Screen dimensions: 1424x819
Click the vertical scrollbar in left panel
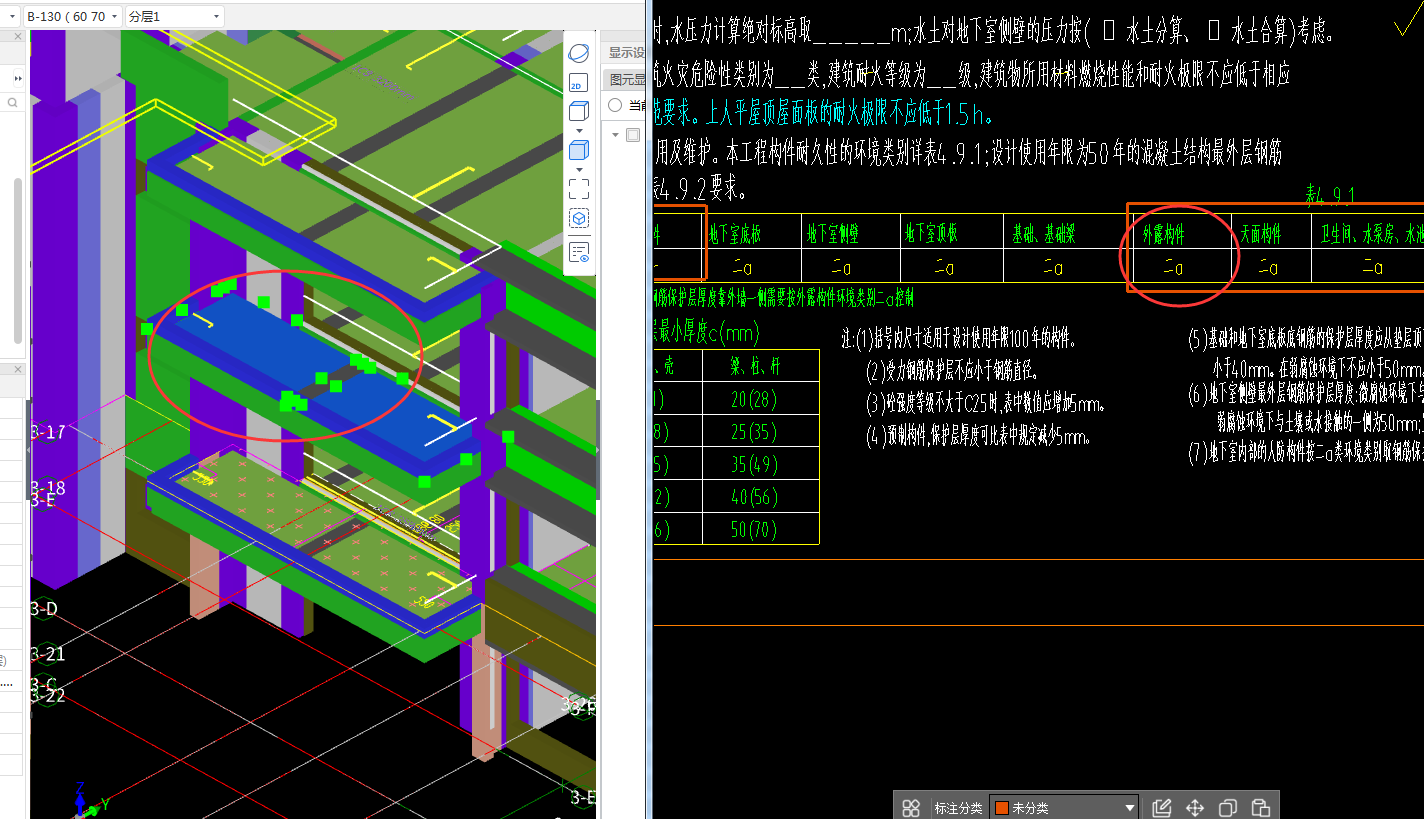(x=17, y=260)
